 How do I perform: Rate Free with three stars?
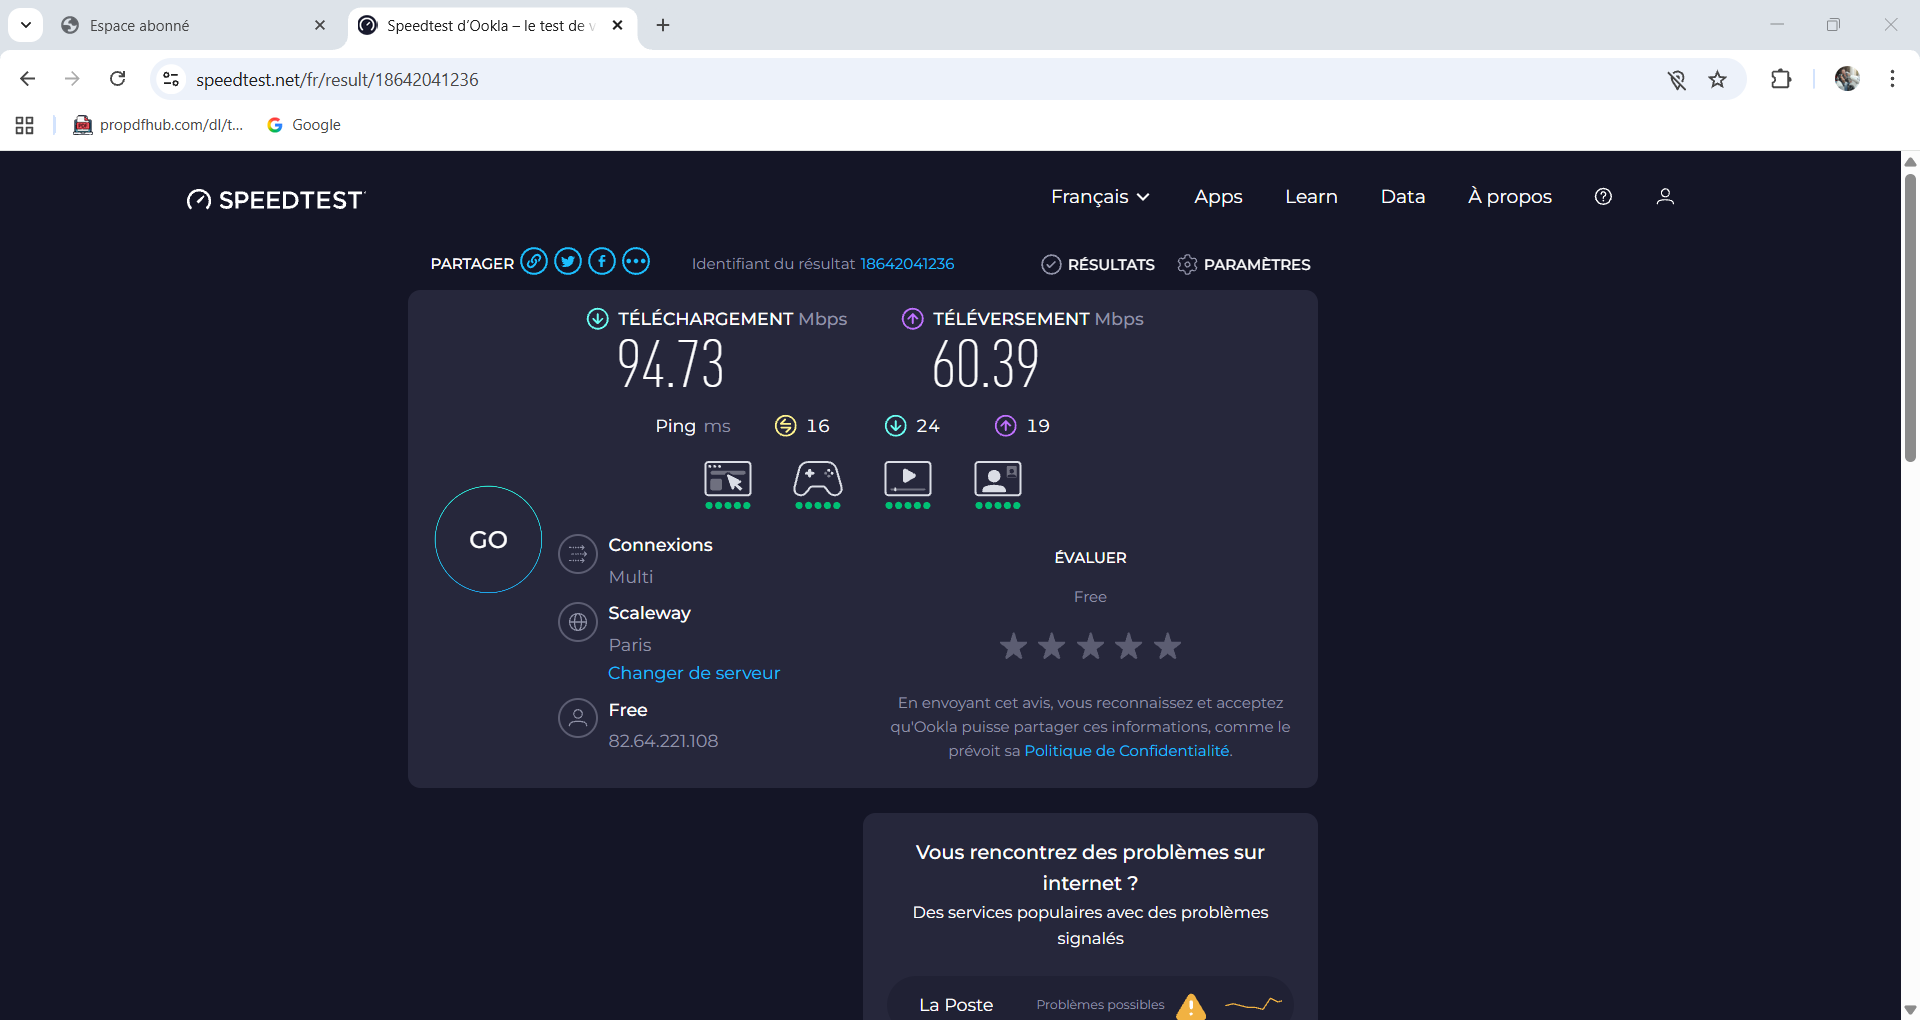(x=1090, y=646)
